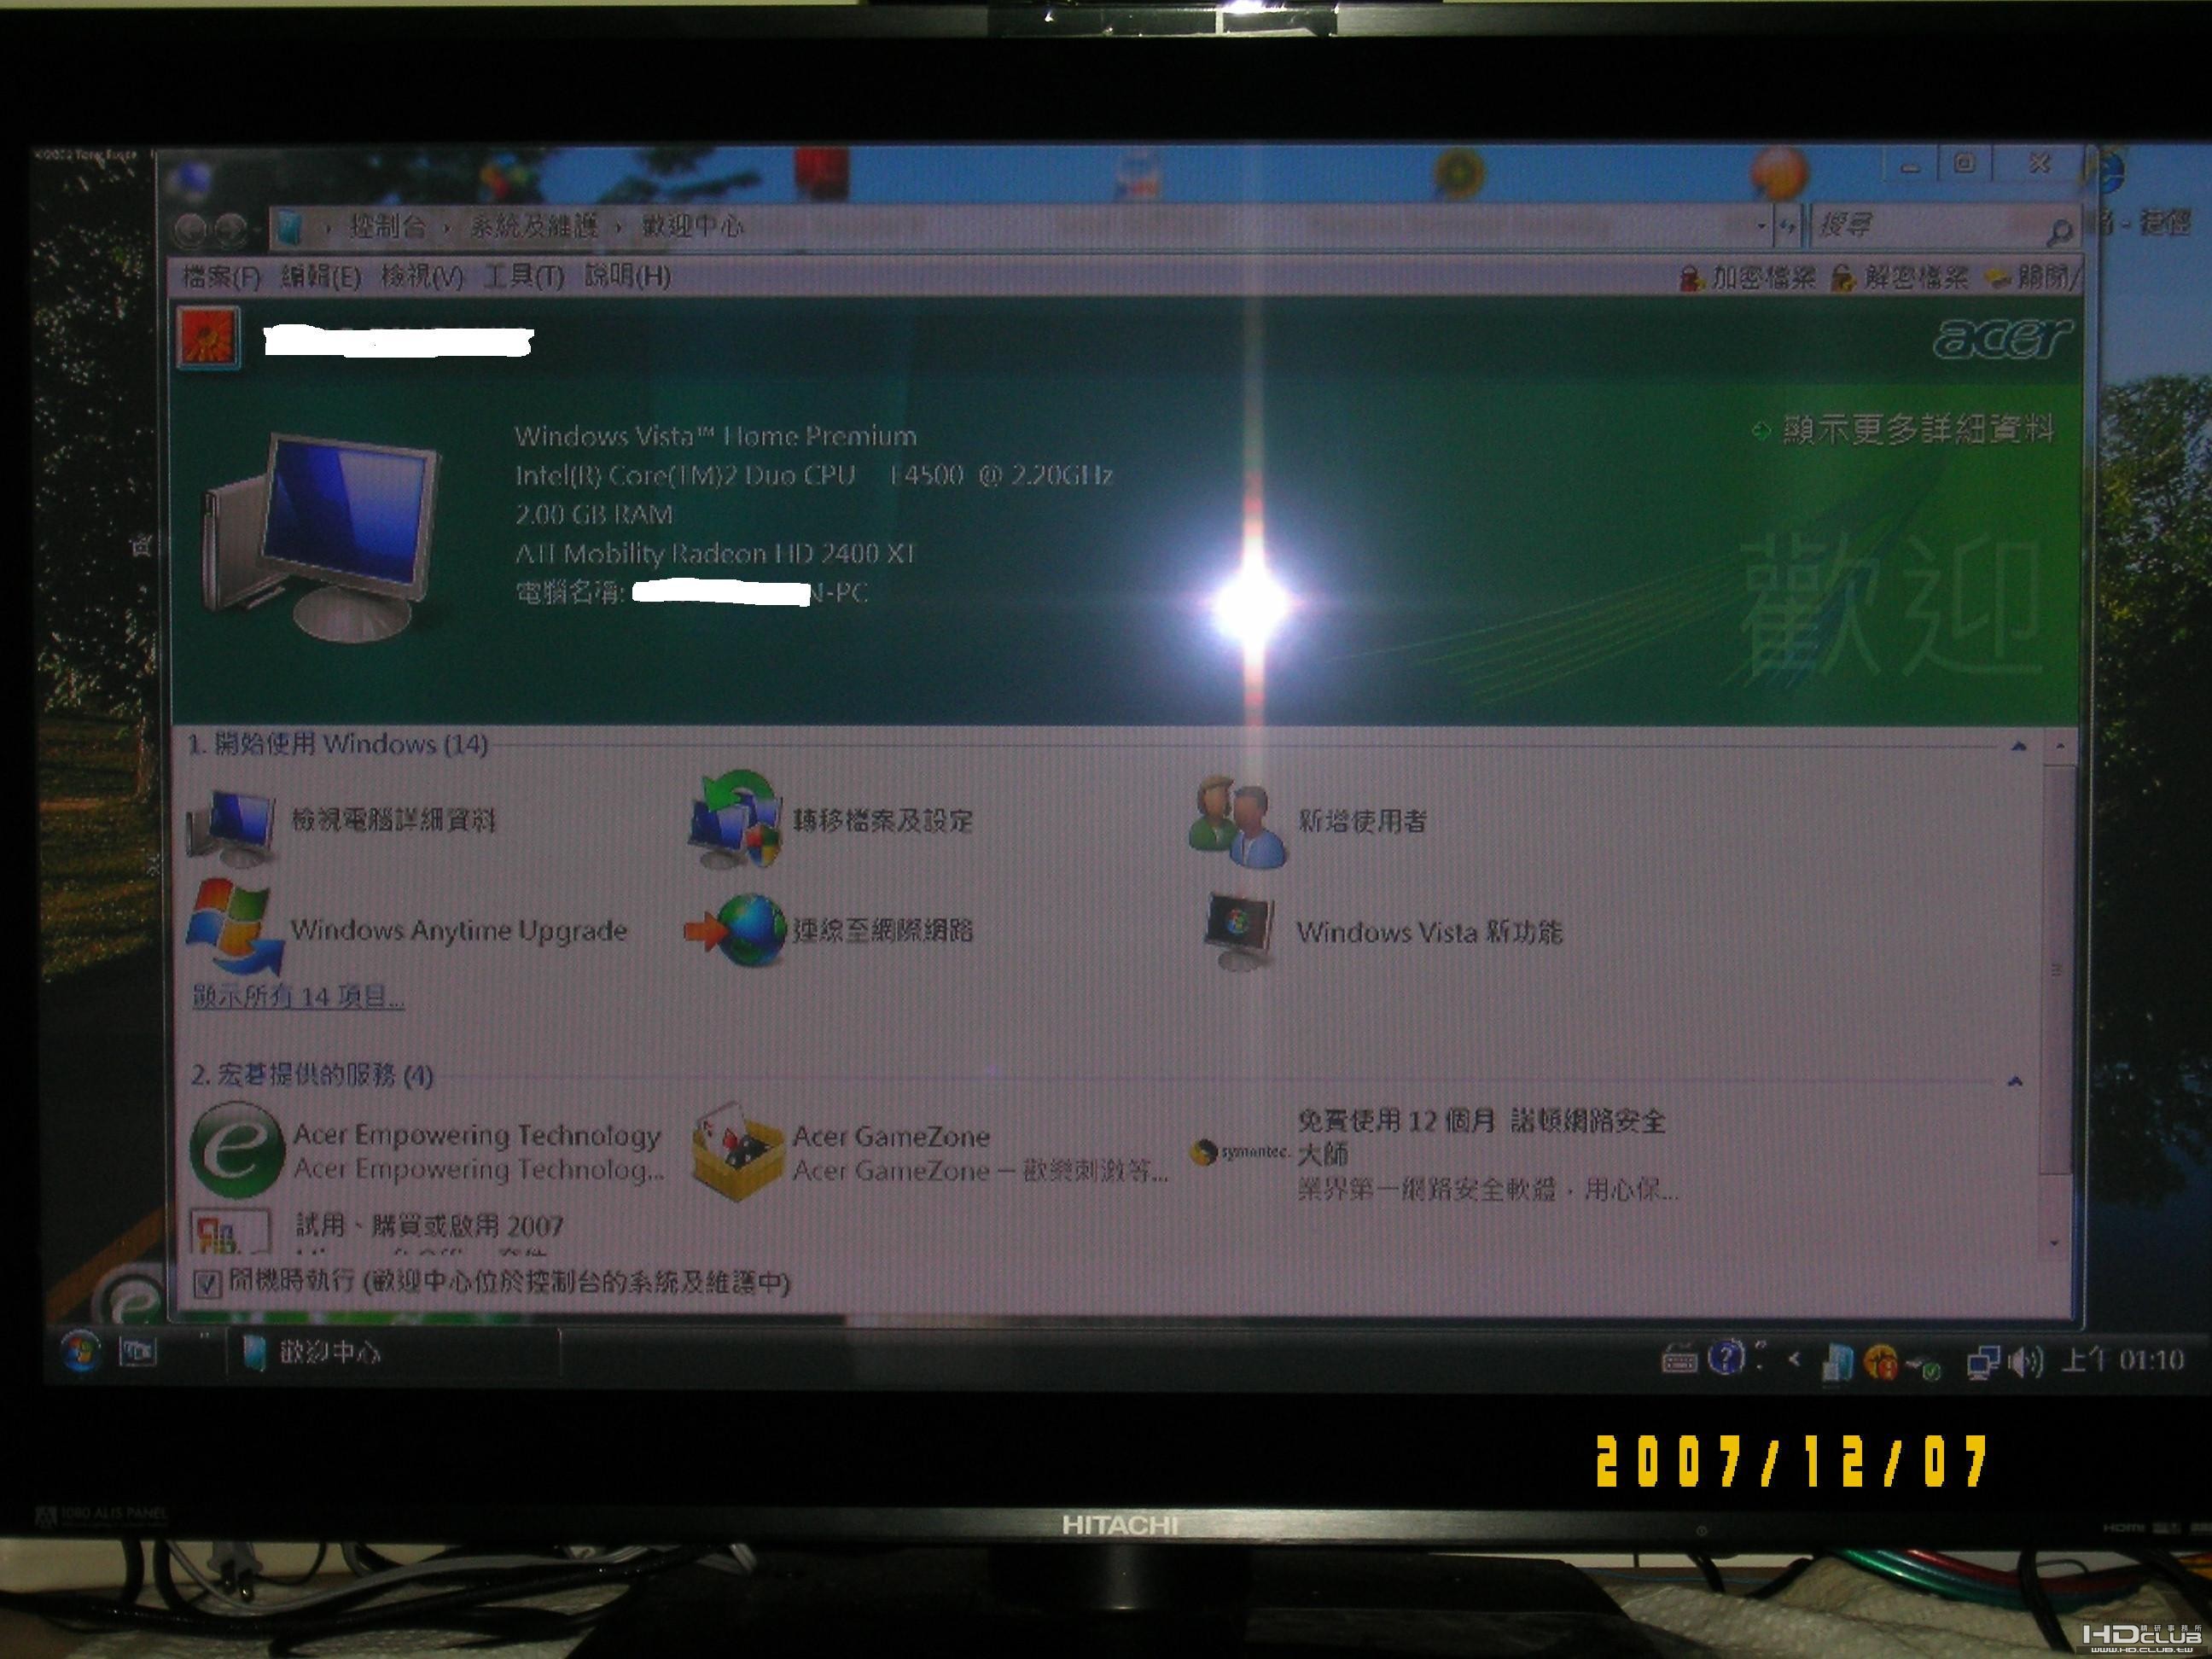Open the 工具(T) menu

click(x=523, y=276)
